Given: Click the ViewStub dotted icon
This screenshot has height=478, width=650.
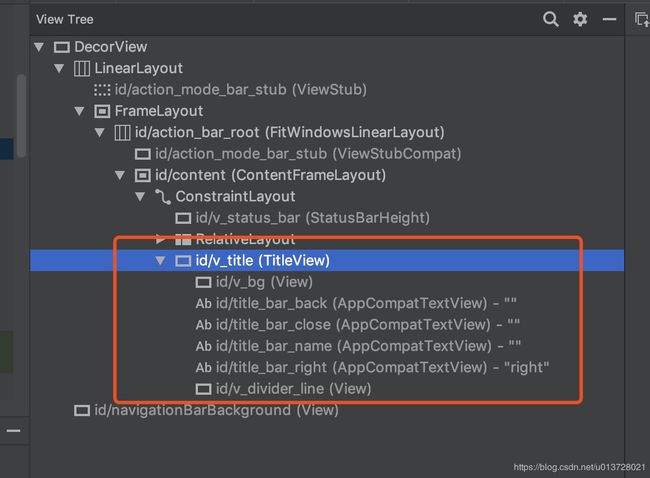Looking at the screenshot, I should pos(102,90).
